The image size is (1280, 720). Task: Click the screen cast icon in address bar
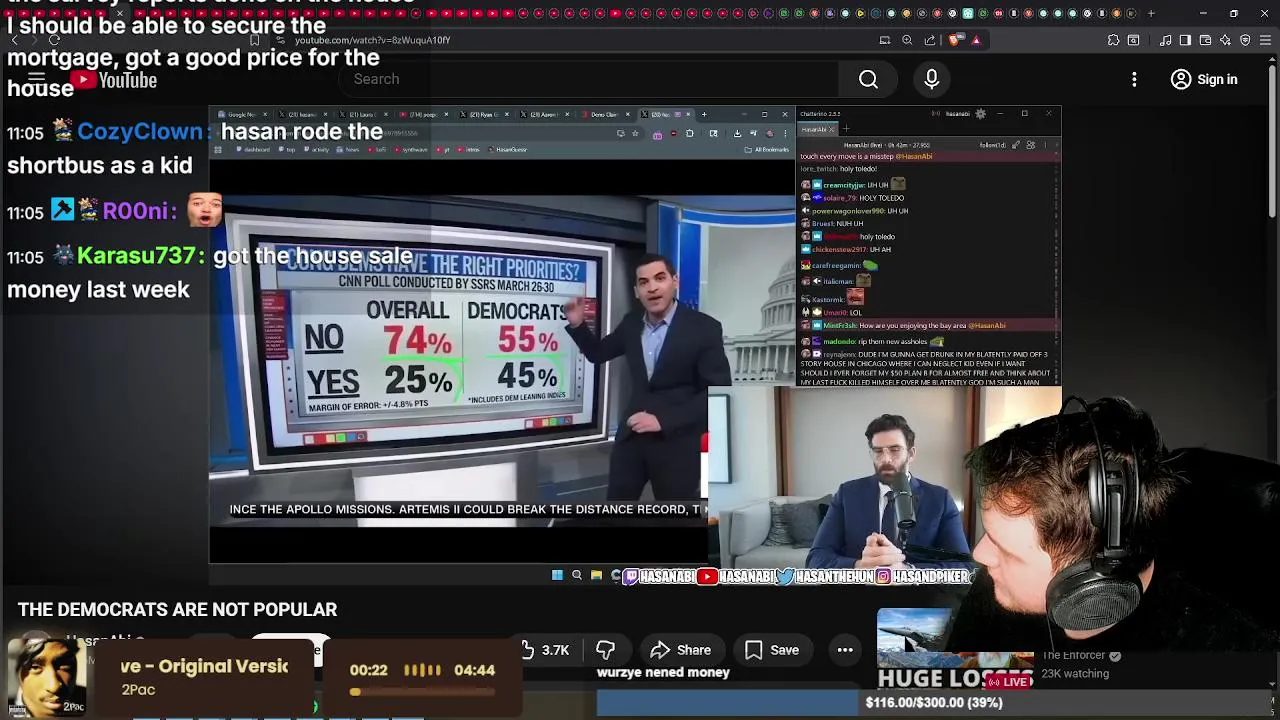[x=885, y=40]
